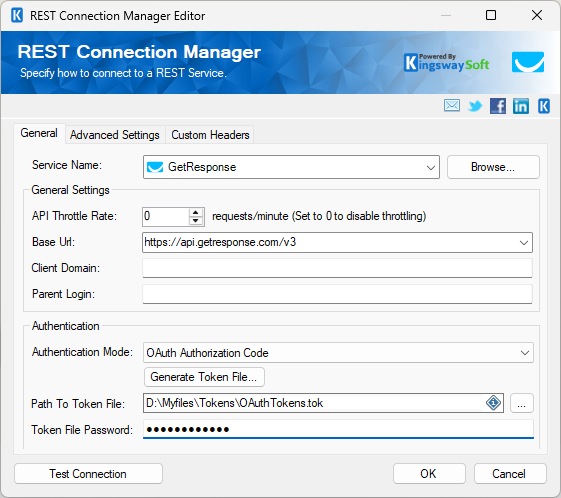Click the KingswaySoft logo in banner
Screen dimensions: 561x498
(446, 63)
